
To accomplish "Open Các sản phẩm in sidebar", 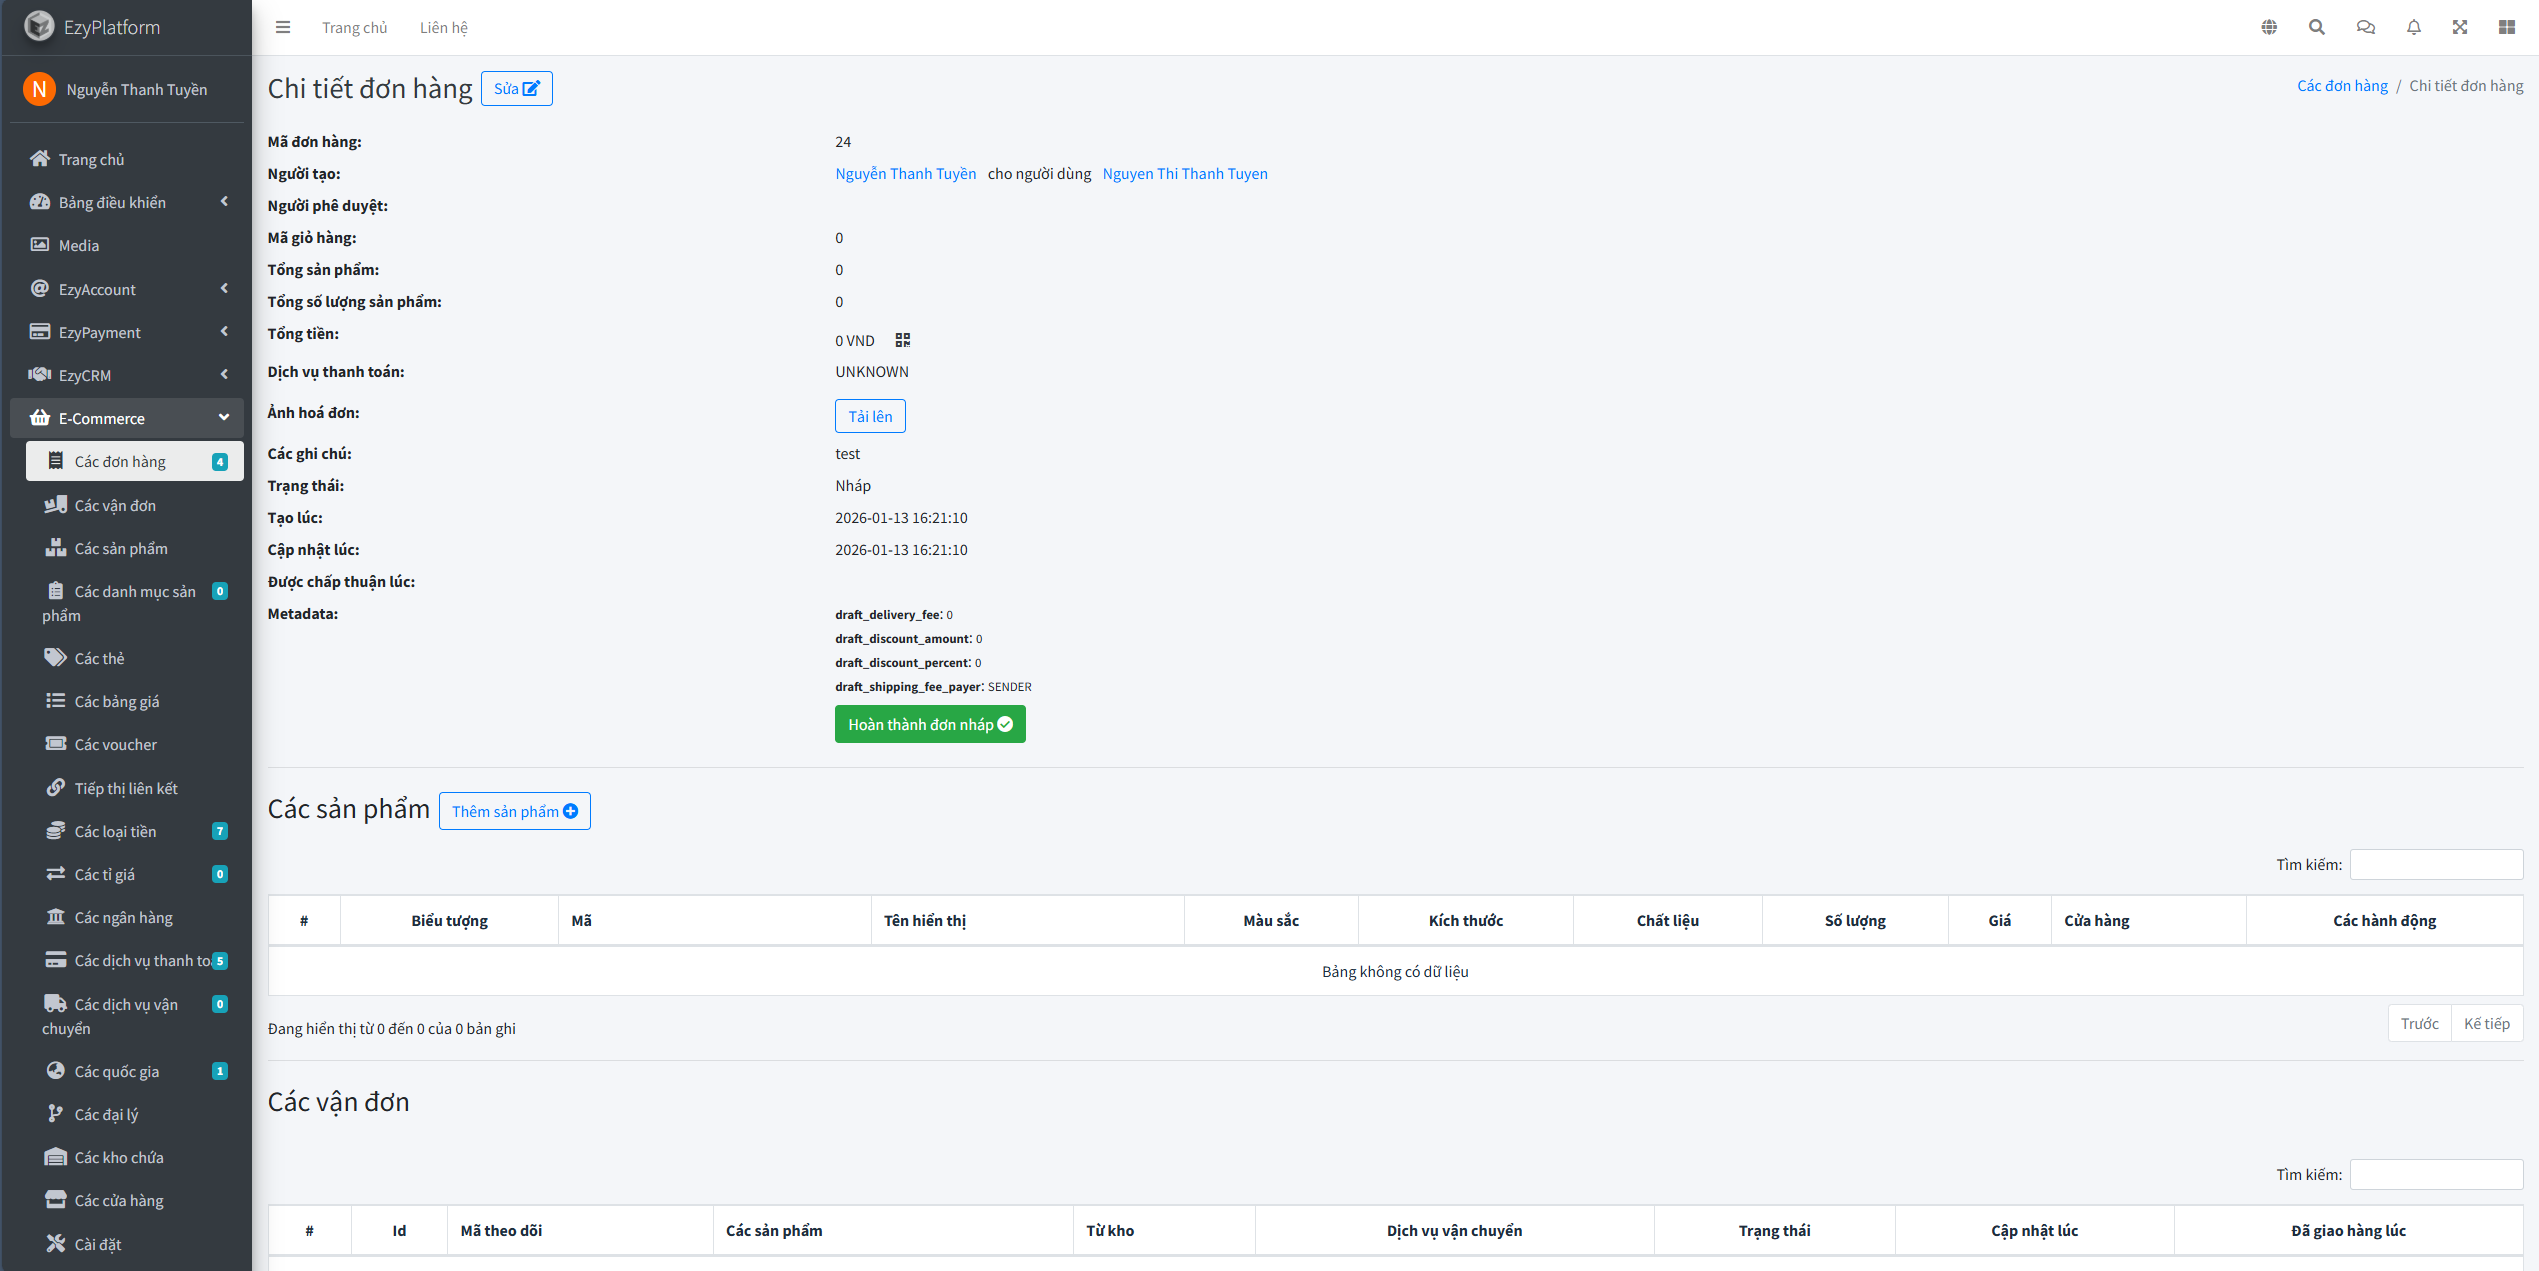I will point(121,548).
